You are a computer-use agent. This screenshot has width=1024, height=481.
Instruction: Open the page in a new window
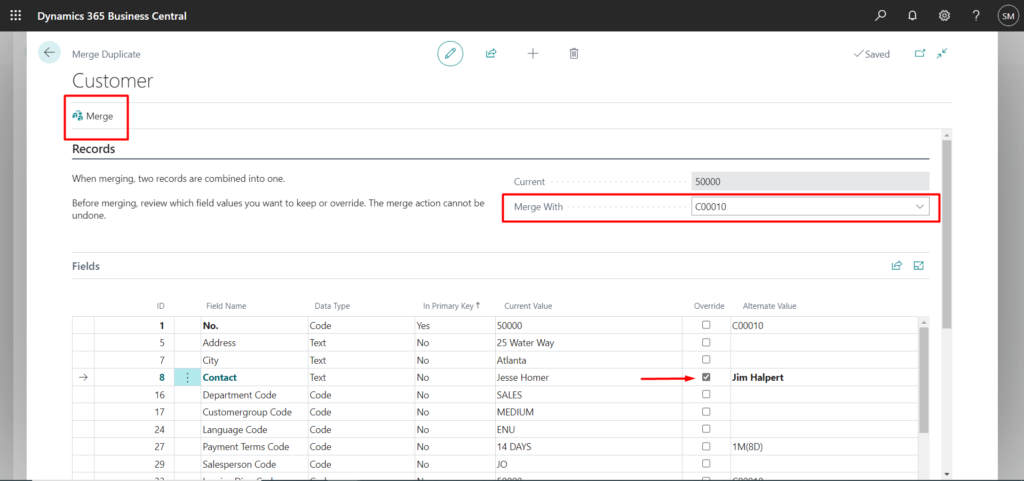click(920, 54)
